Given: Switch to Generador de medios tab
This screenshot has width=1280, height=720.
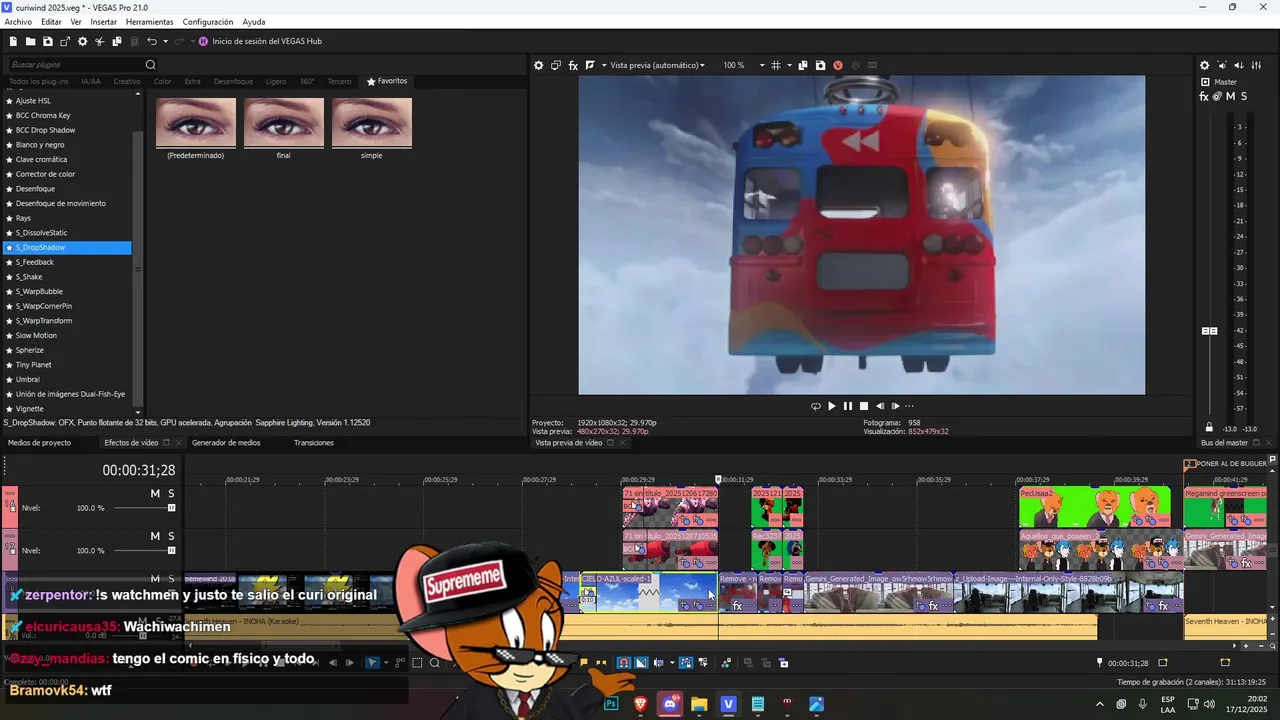Looking at the screenshot, I should tap(226, 443).
